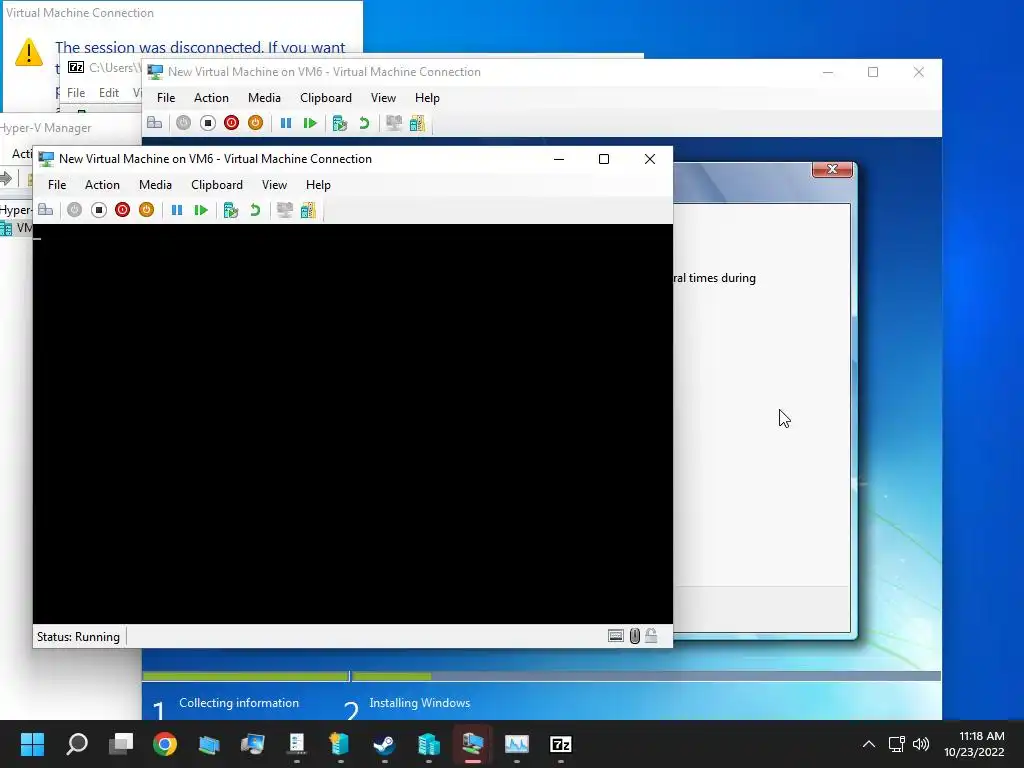Open Help menu in front VM Connection window
This screenshot has width=1024, height=768.
tap(318, 185)
